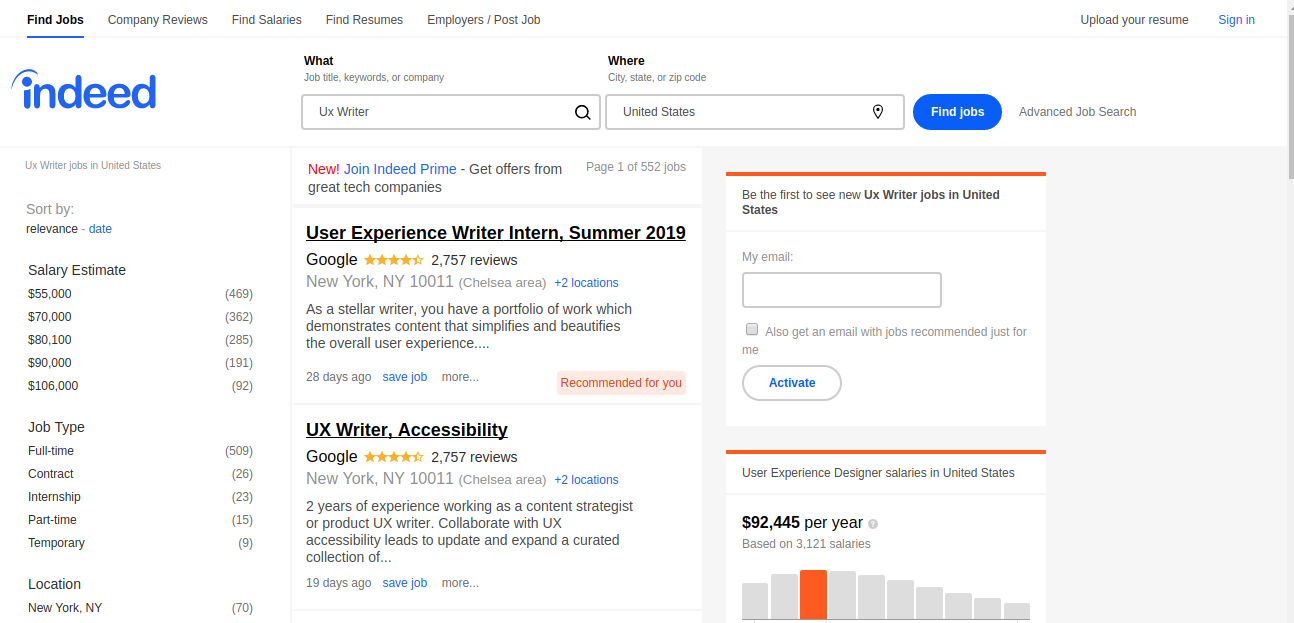Click more... on Writer Intern listing
This screenshot has width=1294, height=623.
pyautogui.click(x=460, y=377)
